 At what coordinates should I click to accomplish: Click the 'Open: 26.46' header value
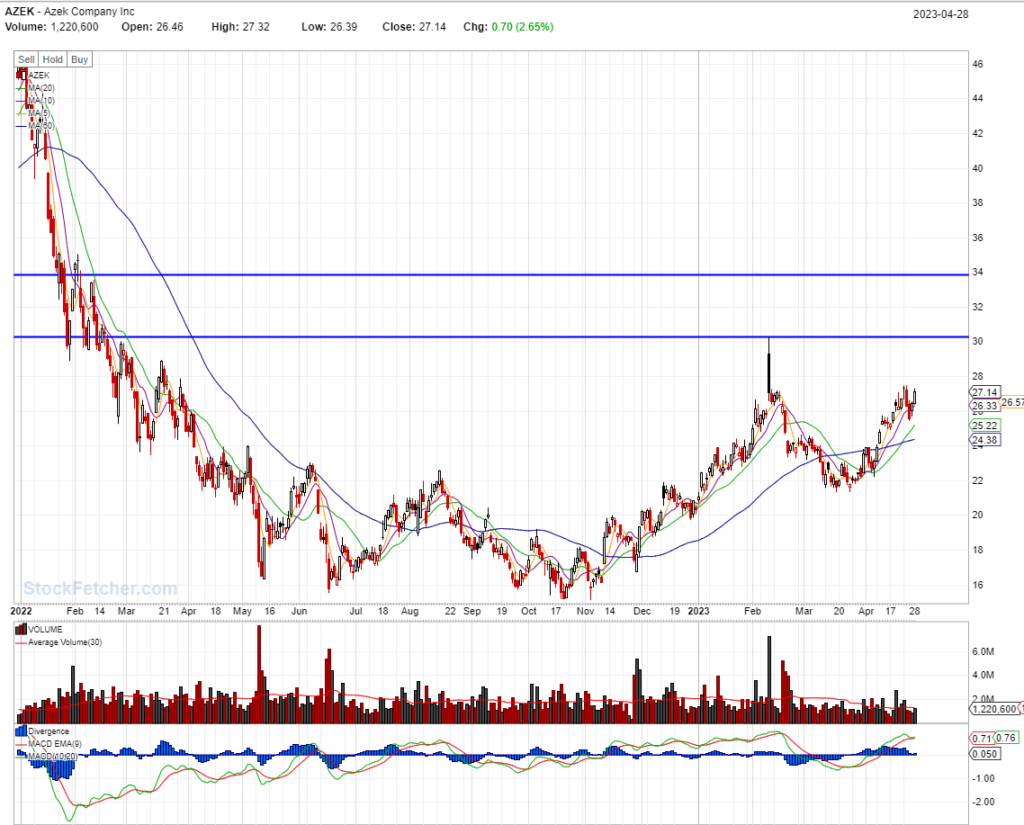pyautogui.click(x=152, y=27)
